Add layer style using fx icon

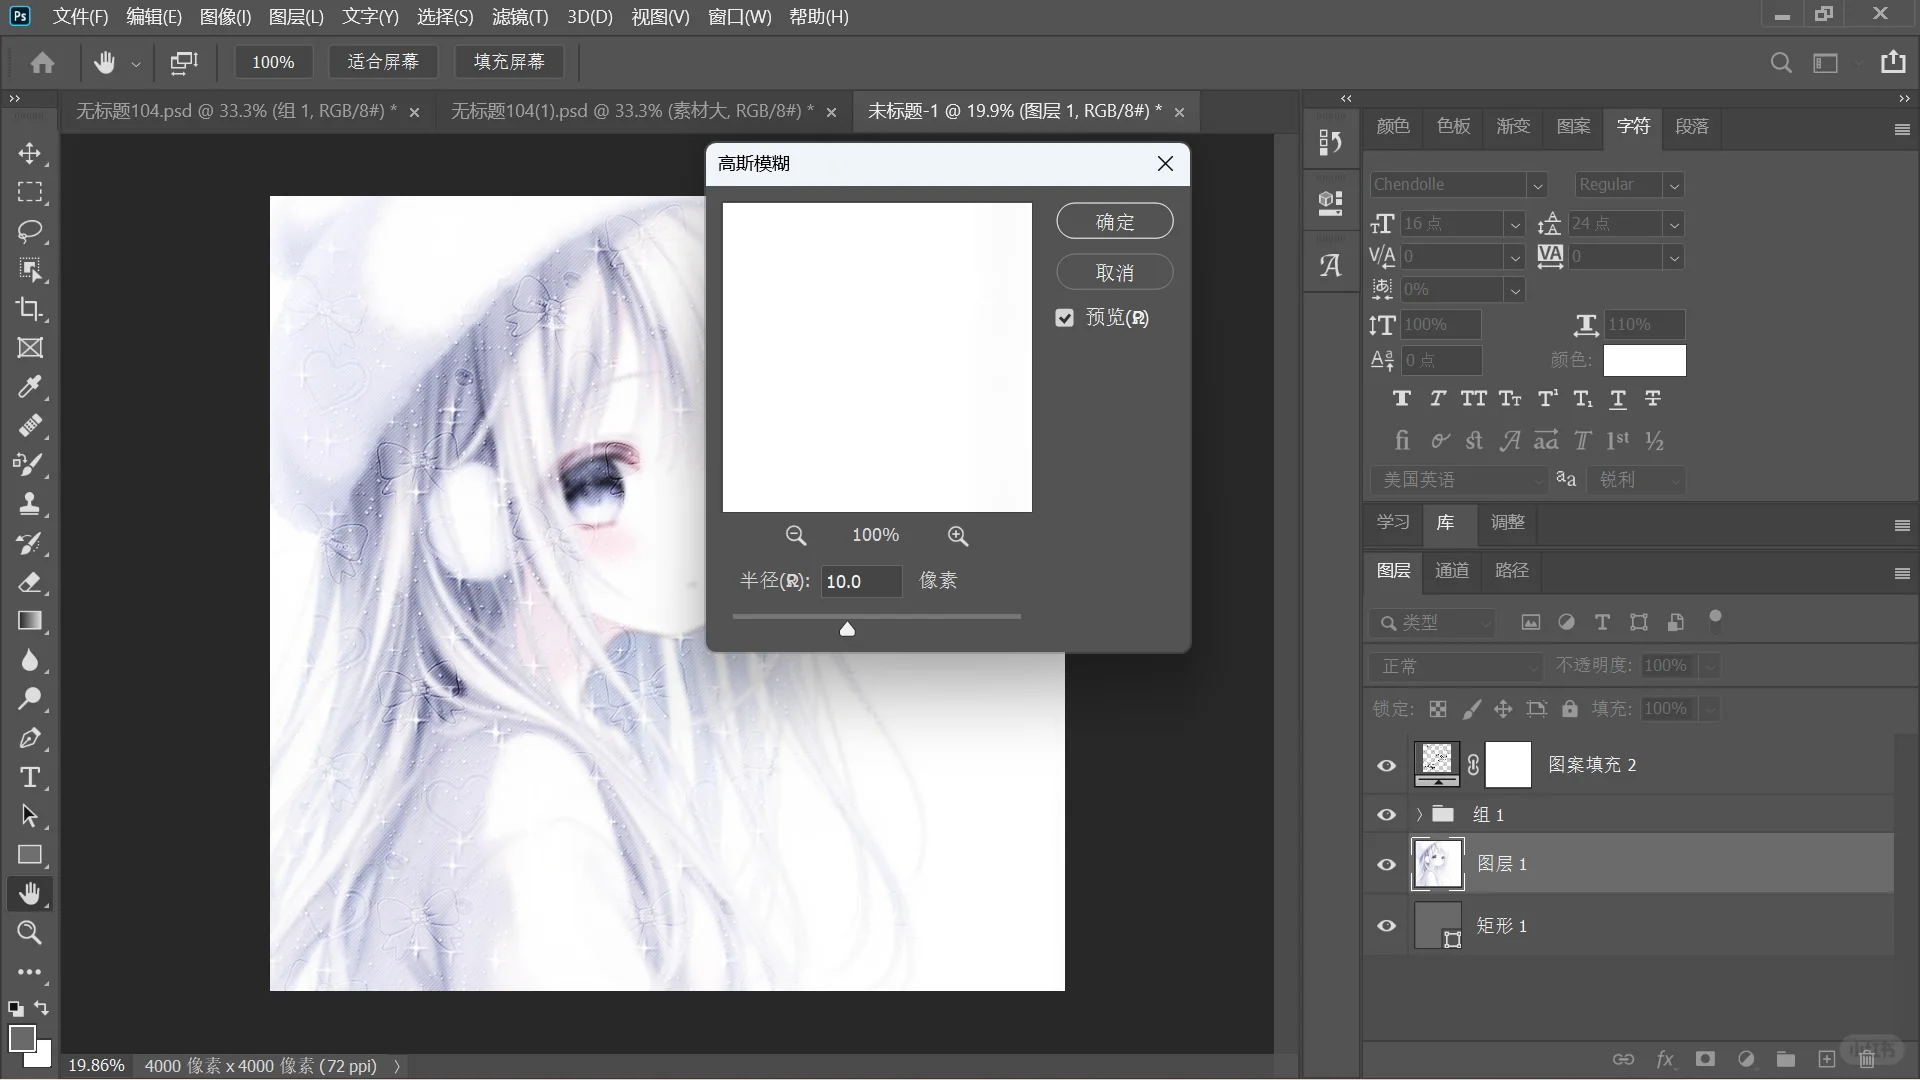1665,1059
